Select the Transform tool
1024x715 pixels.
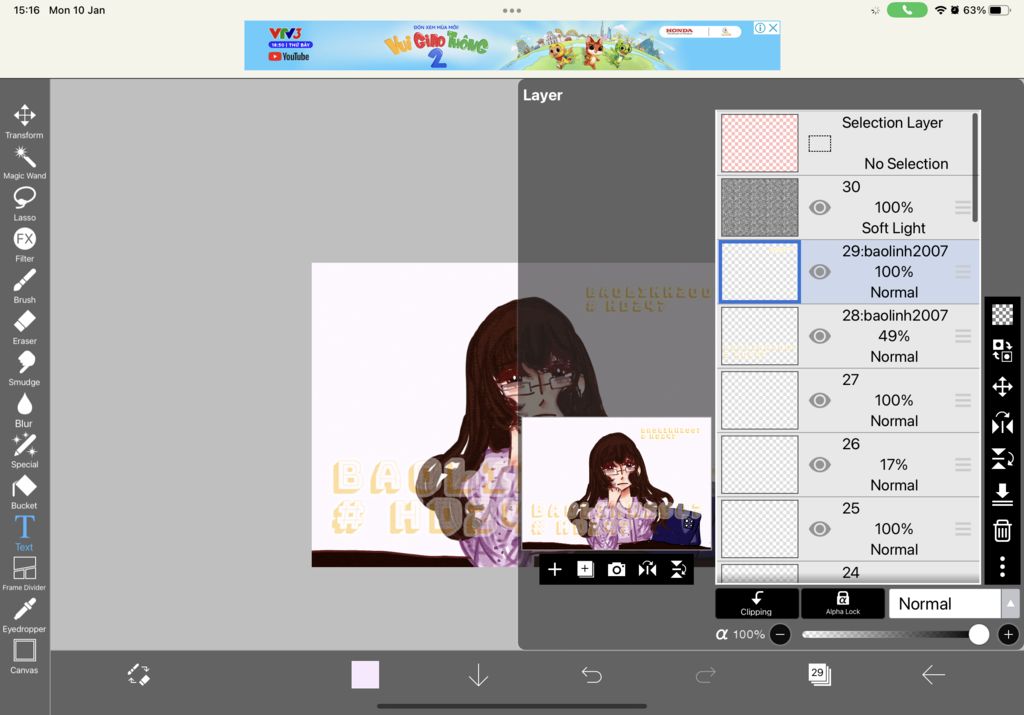click(x=24, y=121)
